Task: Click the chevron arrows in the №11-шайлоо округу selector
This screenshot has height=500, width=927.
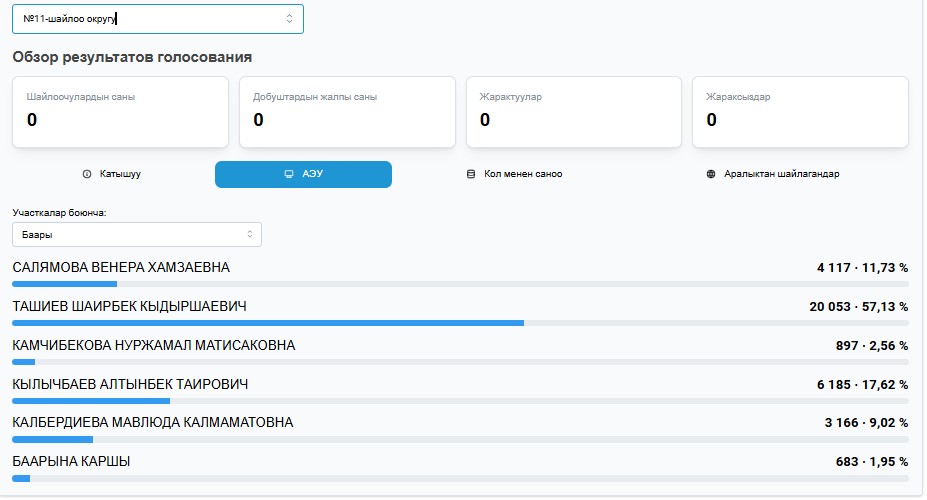Action: pyautogui.click(x=290, y=18)
